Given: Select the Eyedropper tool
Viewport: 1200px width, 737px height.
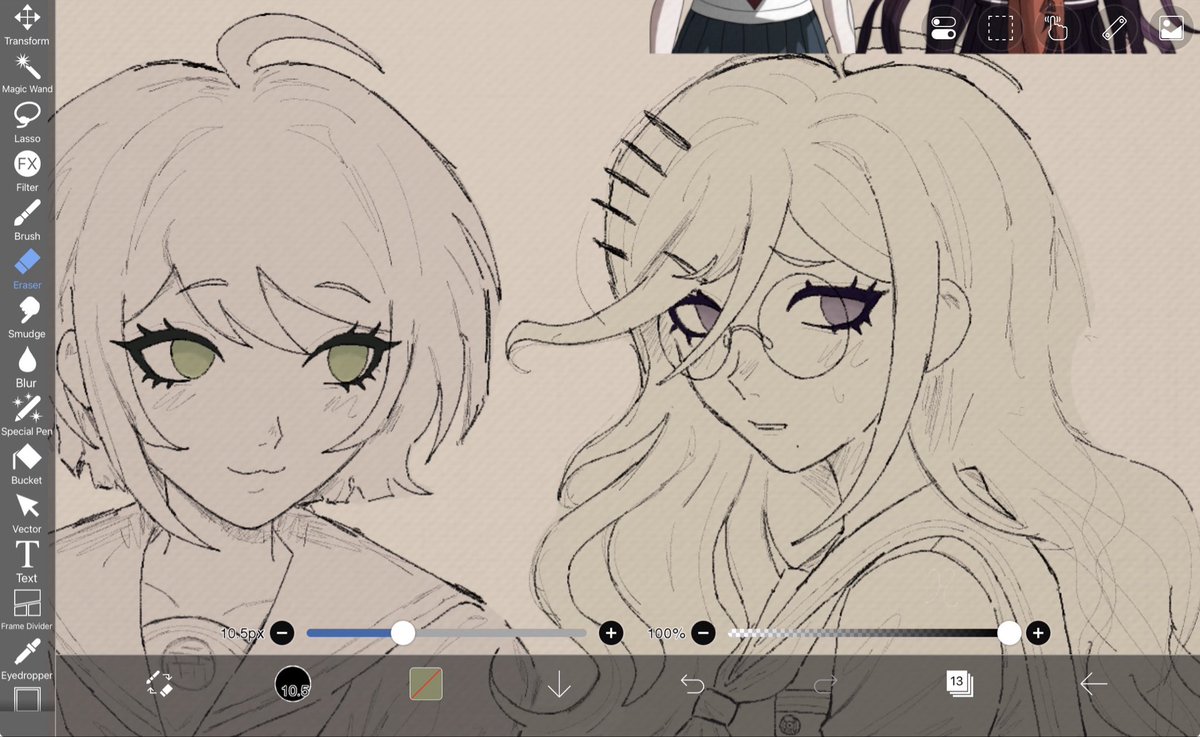Looking at the screenshot, I should pyautogui.click(x=27, y=660).
